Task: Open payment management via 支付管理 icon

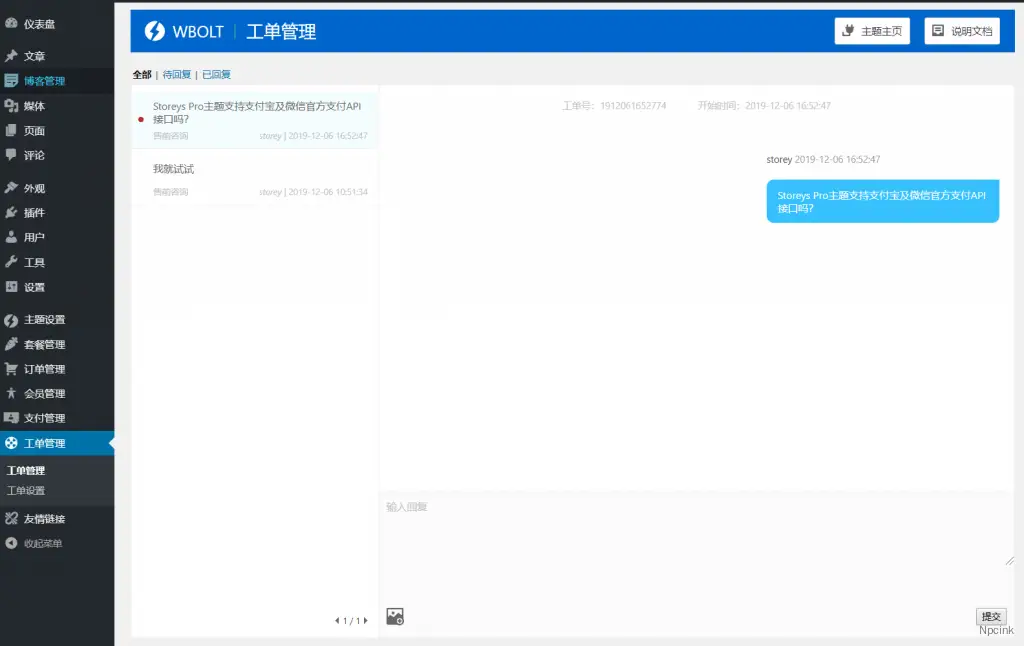Action: [10, 418]
